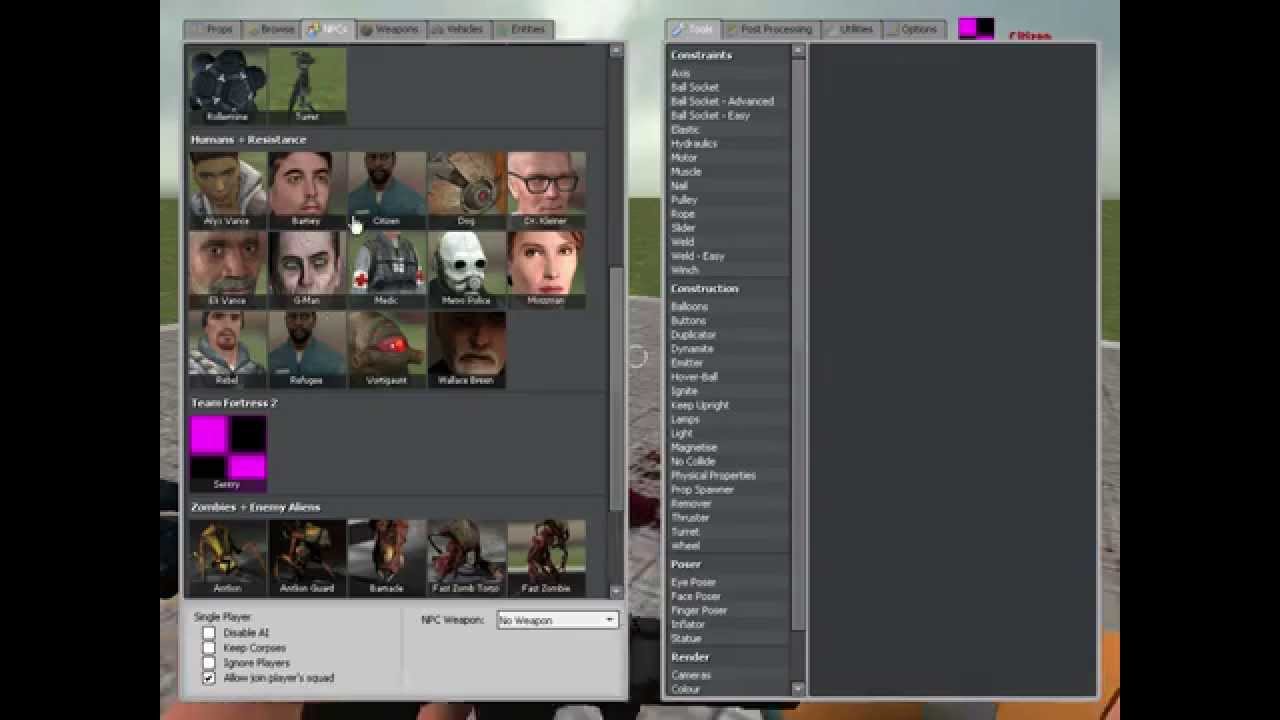
Task: Spawn the Dr. Kleiner NPC
Action: coord(546,190)
